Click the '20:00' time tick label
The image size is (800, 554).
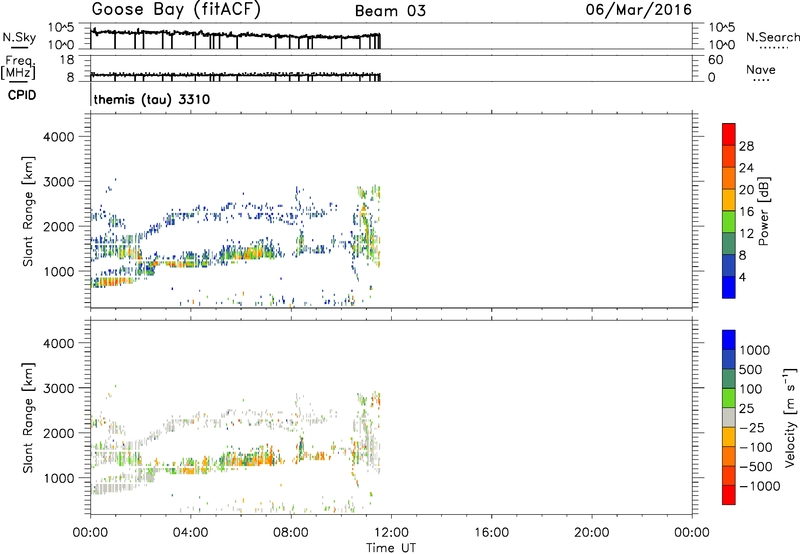[x=592, y=533]
